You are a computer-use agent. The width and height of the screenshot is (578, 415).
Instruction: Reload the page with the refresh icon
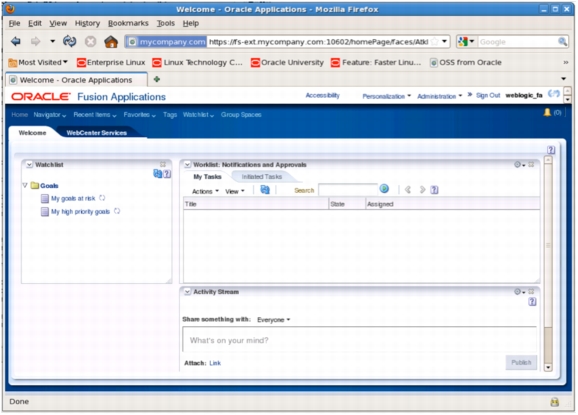click(69, 42)
